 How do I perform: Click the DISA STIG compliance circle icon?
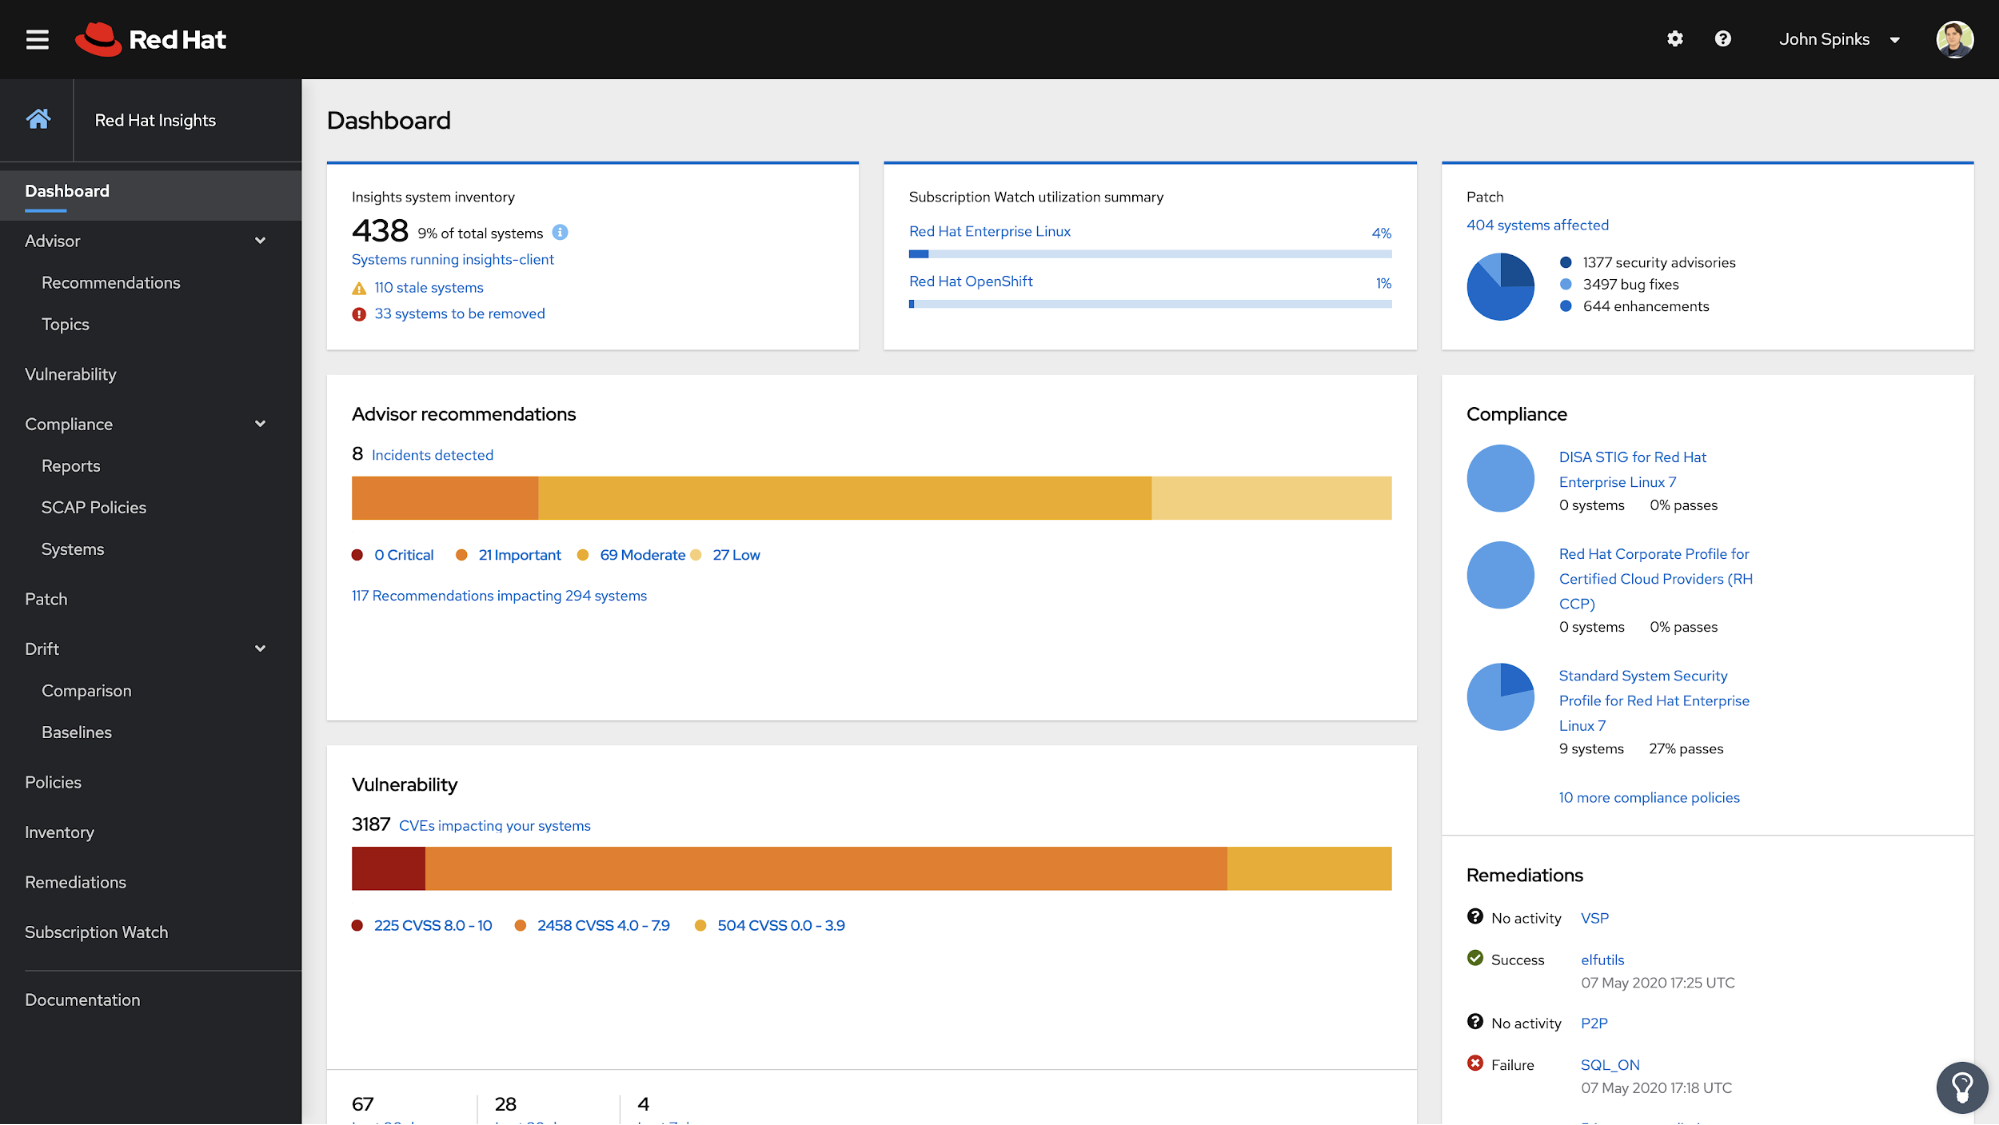pyautogui.click(x=1501, y=479)
